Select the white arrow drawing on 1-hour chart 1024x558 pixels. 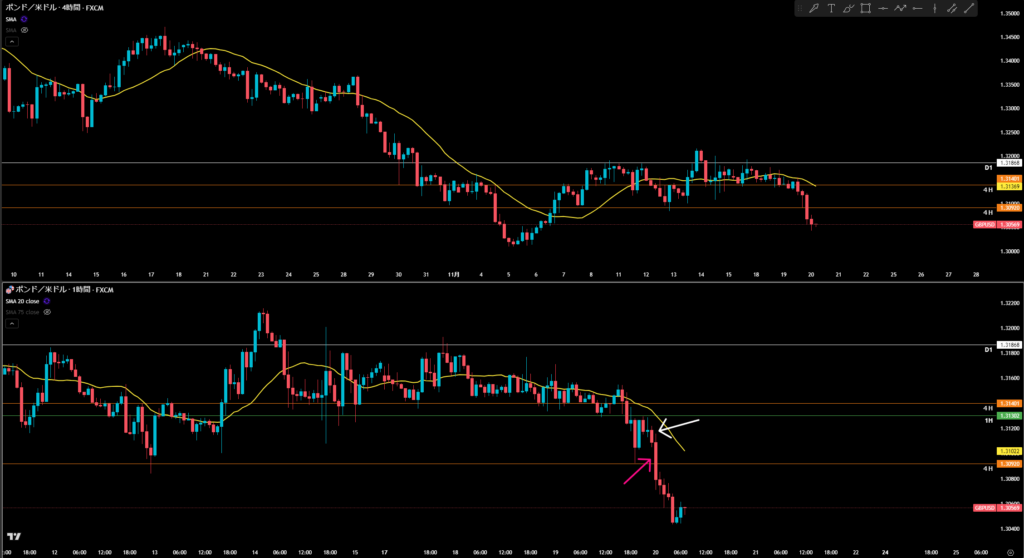[x=678, y=427]
